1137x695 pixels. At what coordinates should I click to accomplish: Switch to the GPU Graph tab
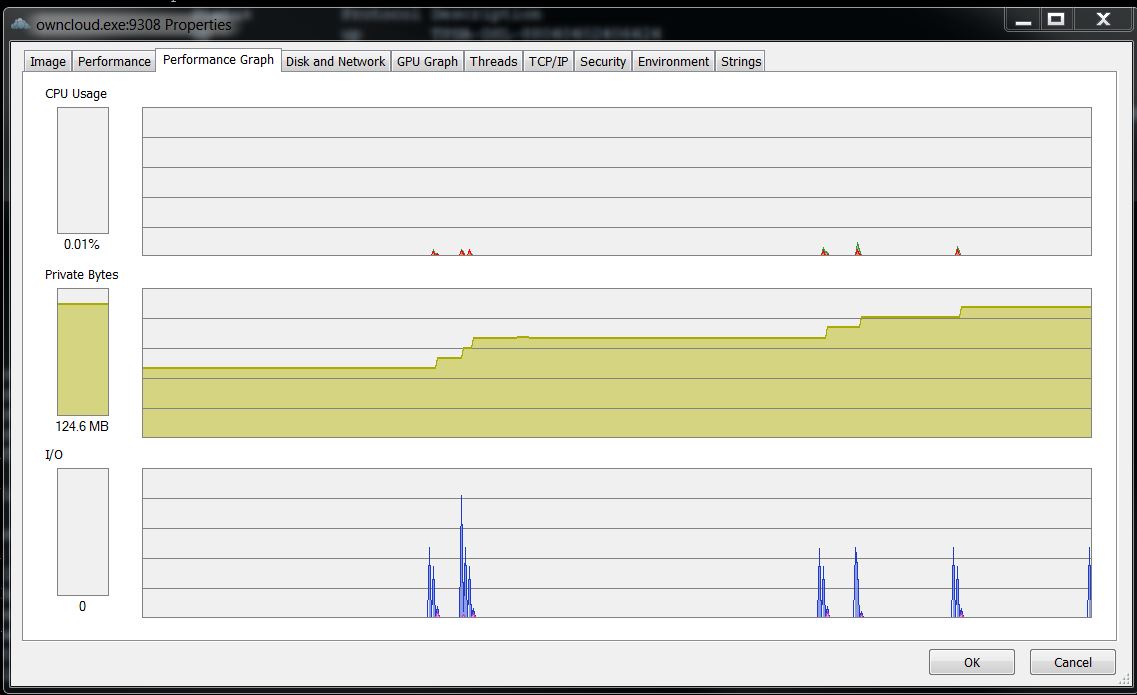click(x=427, y=62)
